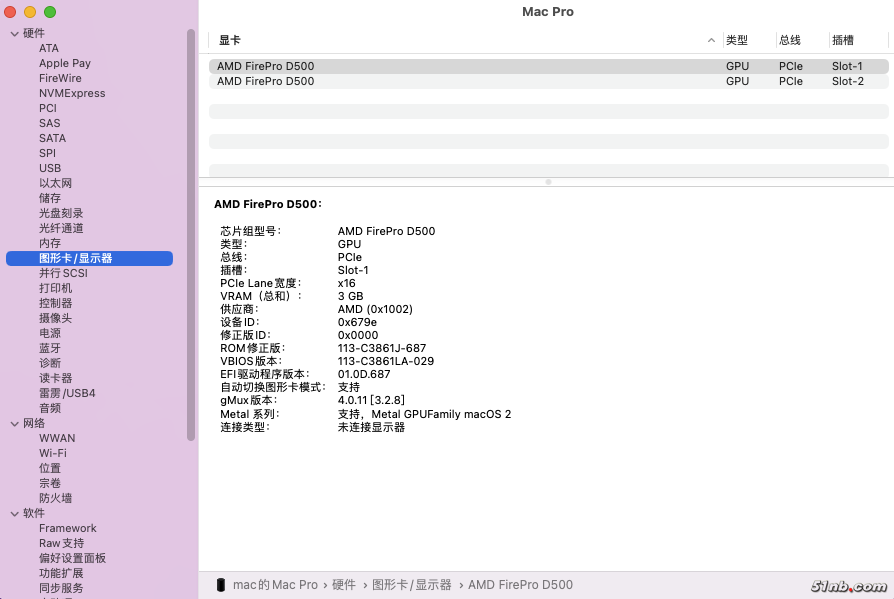Image resolution: width=894 pixels, height=599 pixels.
Task: Collapse the 硬件 section in sidebar
Action: pyautogui.click(x=14, y=34)
